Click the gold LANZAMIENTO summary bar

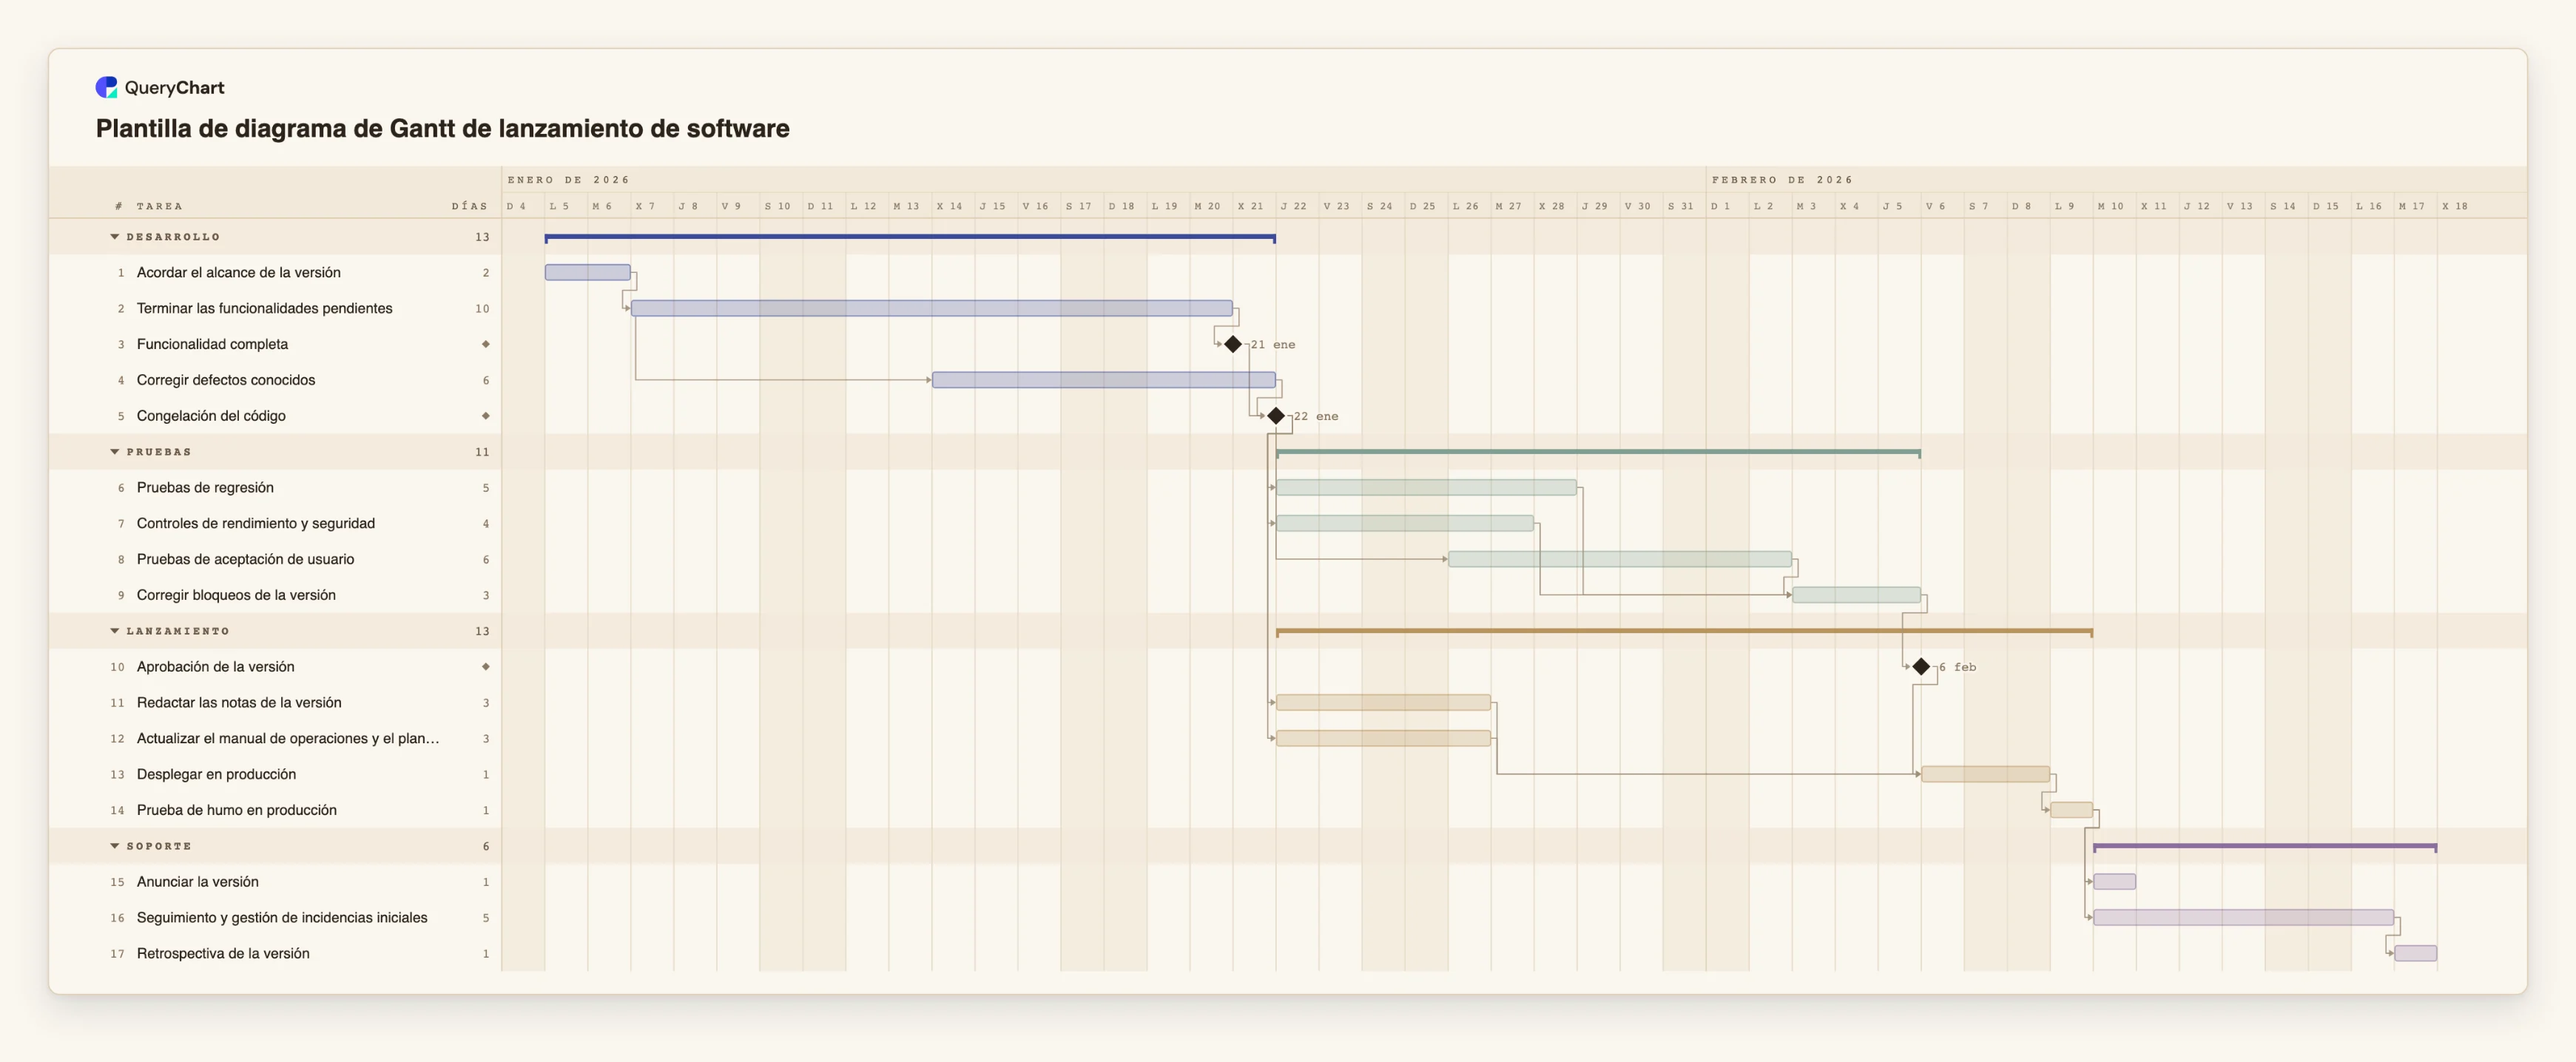1684,632
